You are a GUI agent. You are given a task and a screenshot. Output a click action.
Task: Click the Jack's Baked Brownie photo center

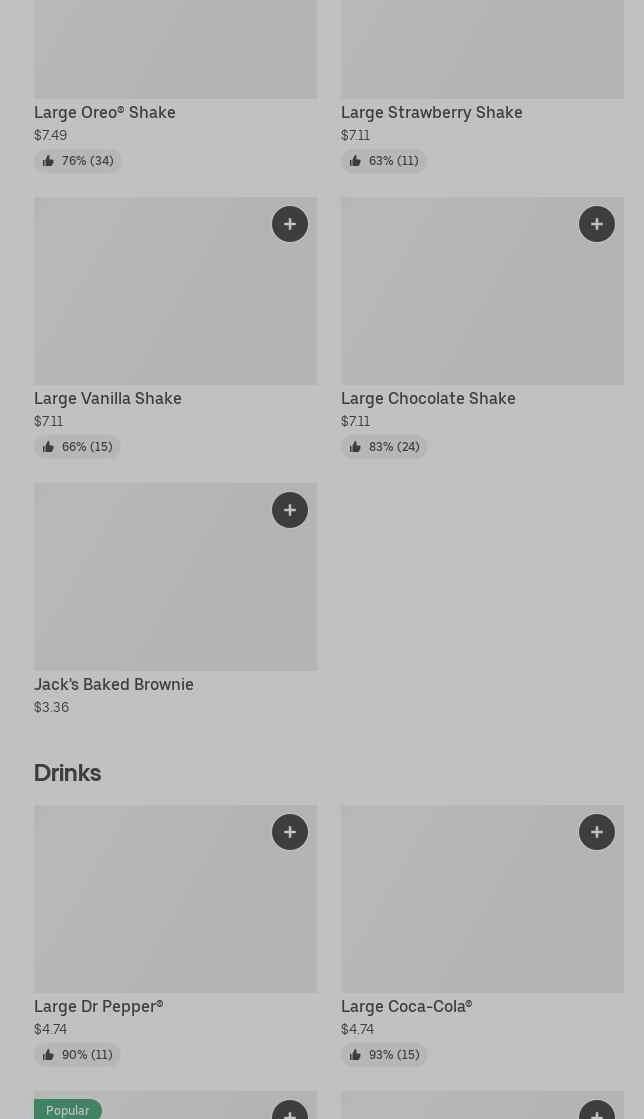coord(175,577)
